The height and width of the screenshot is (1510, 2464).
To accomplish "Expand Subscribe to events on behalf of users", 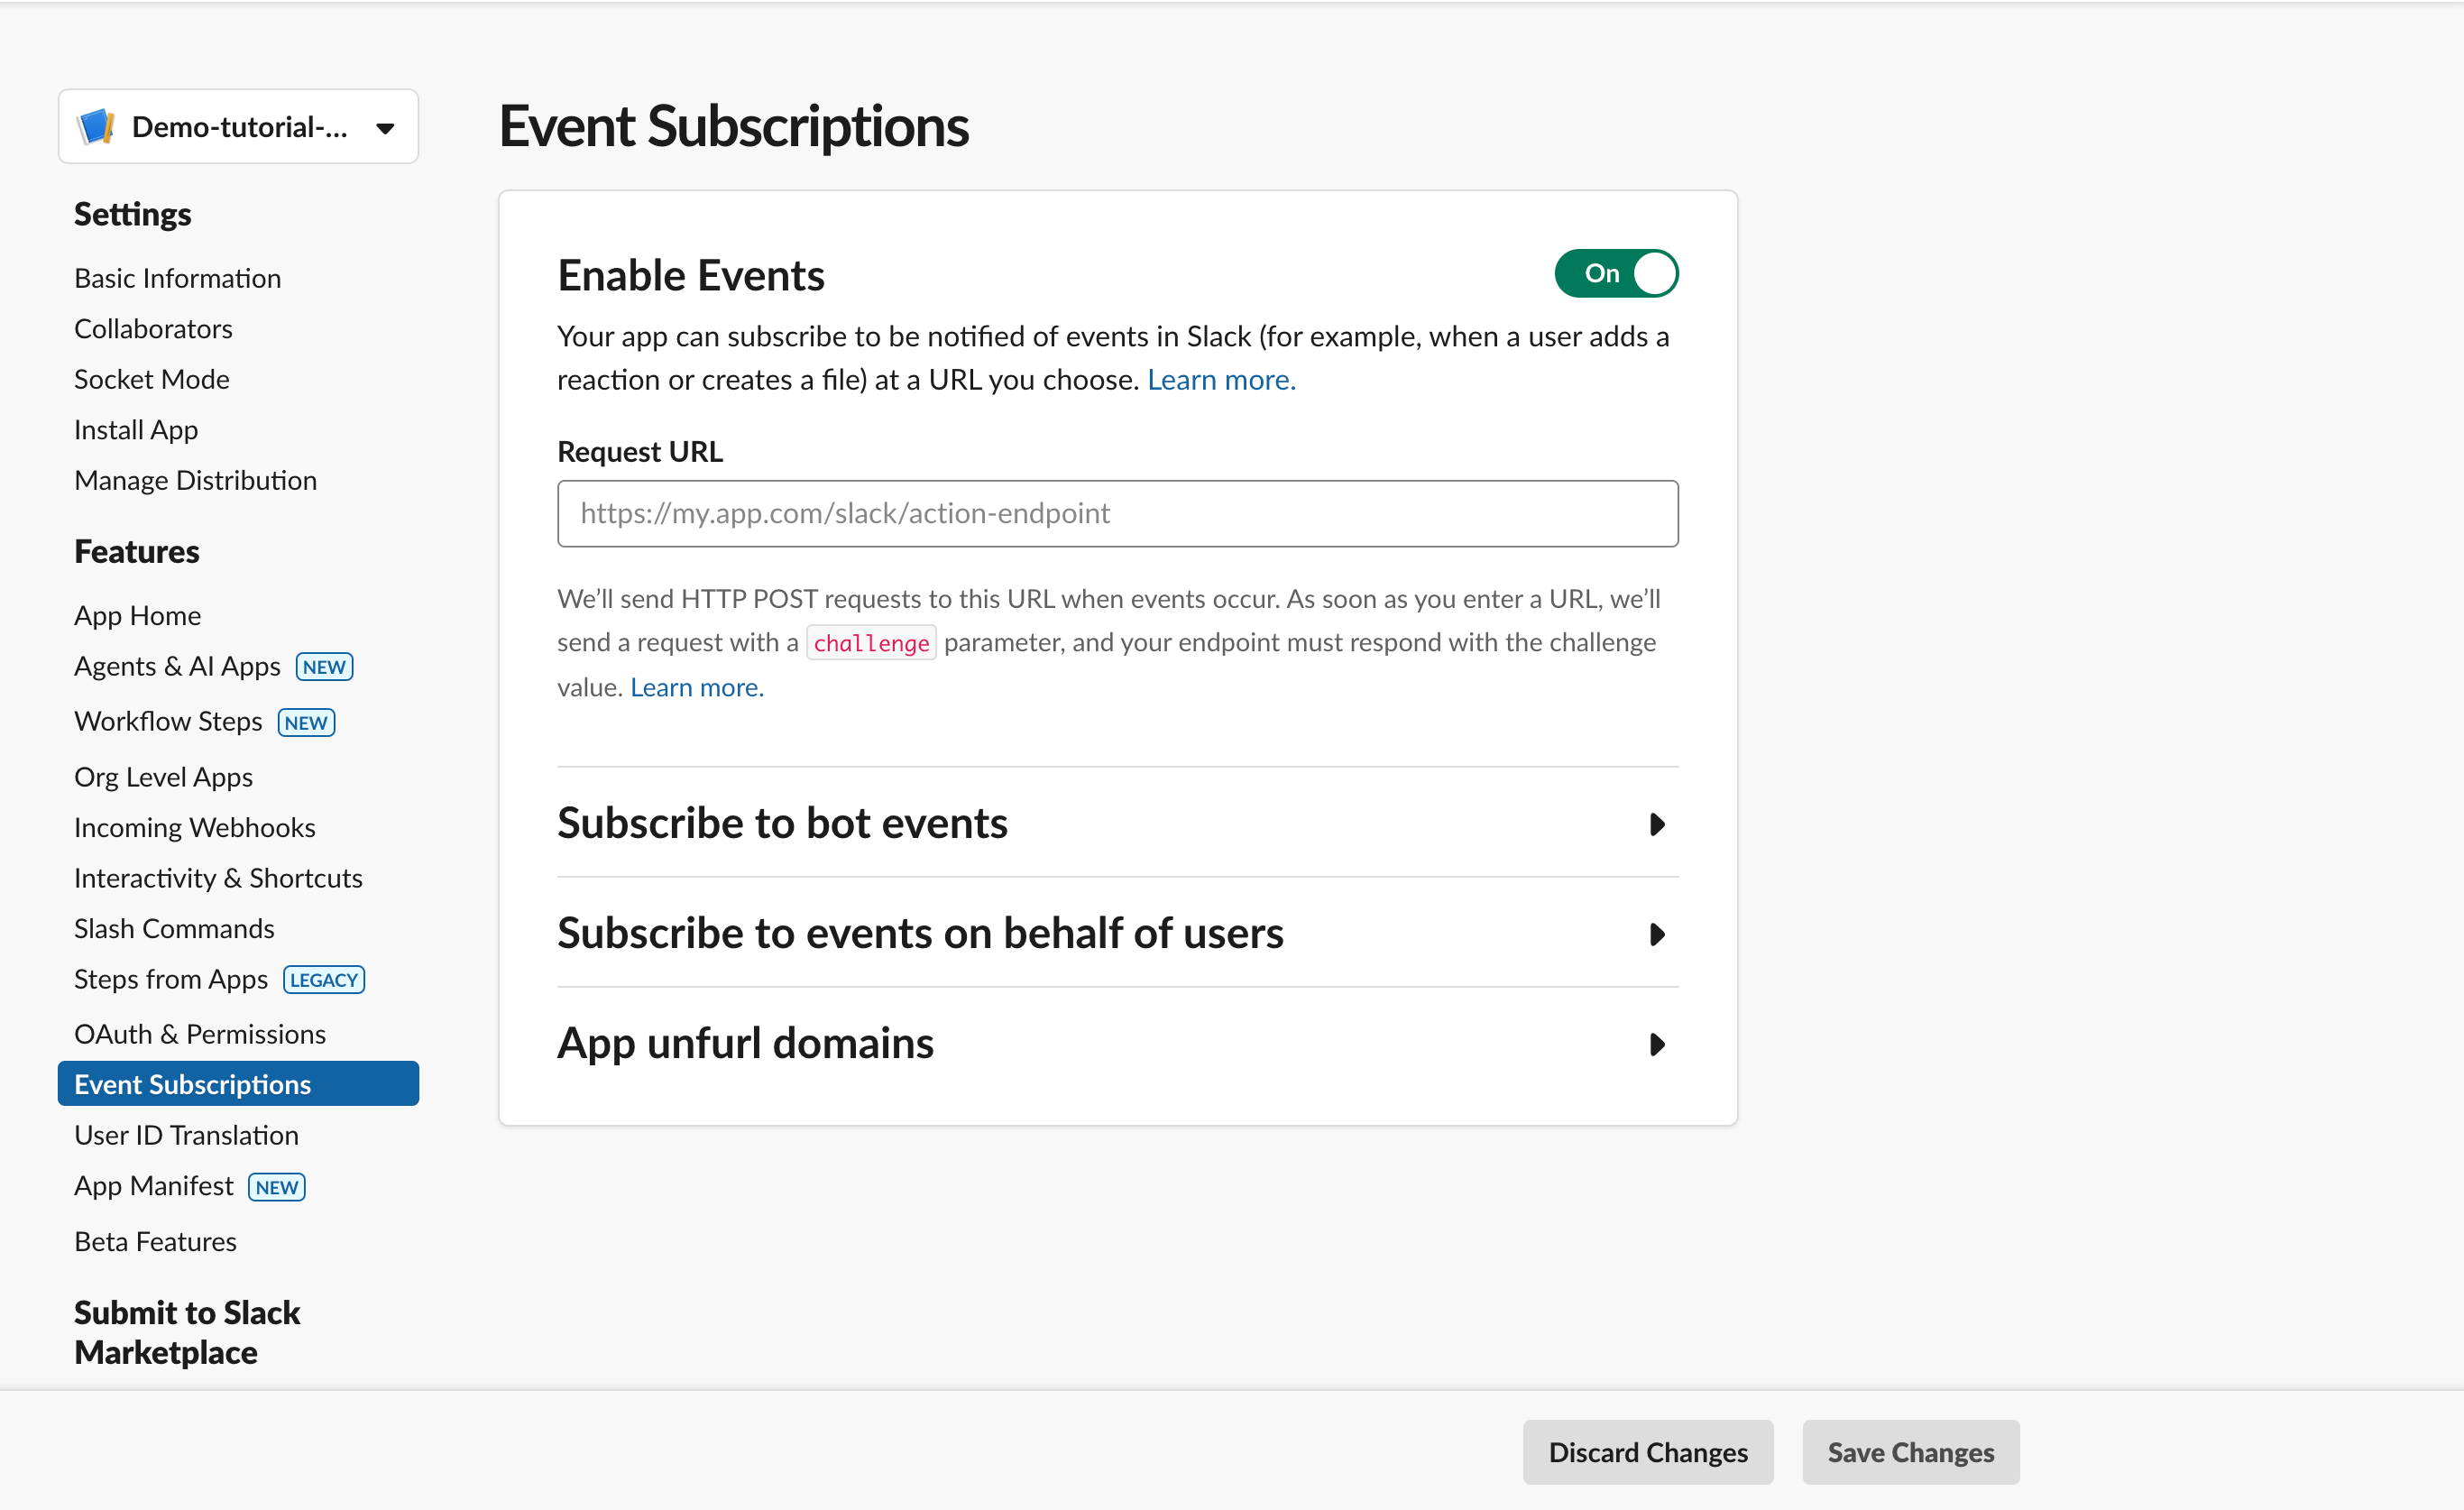I will tap(1656, 934).
